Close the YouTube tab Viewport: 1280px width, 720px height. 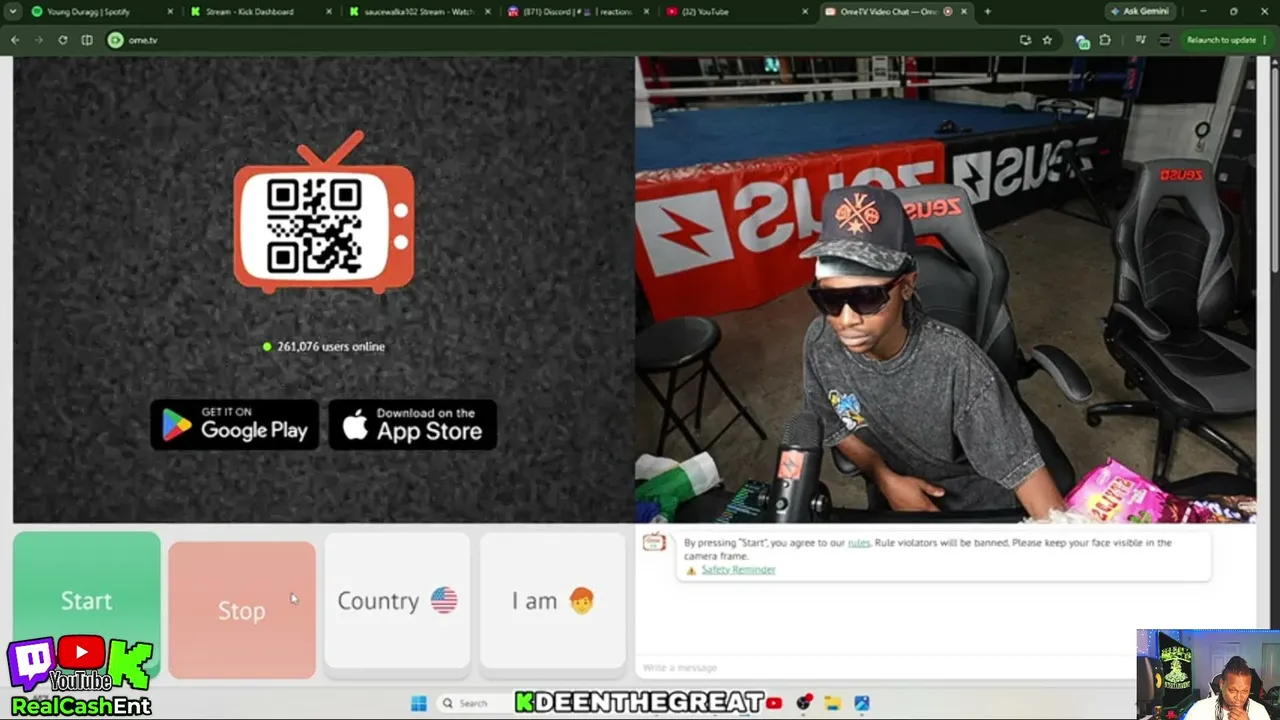805,12
